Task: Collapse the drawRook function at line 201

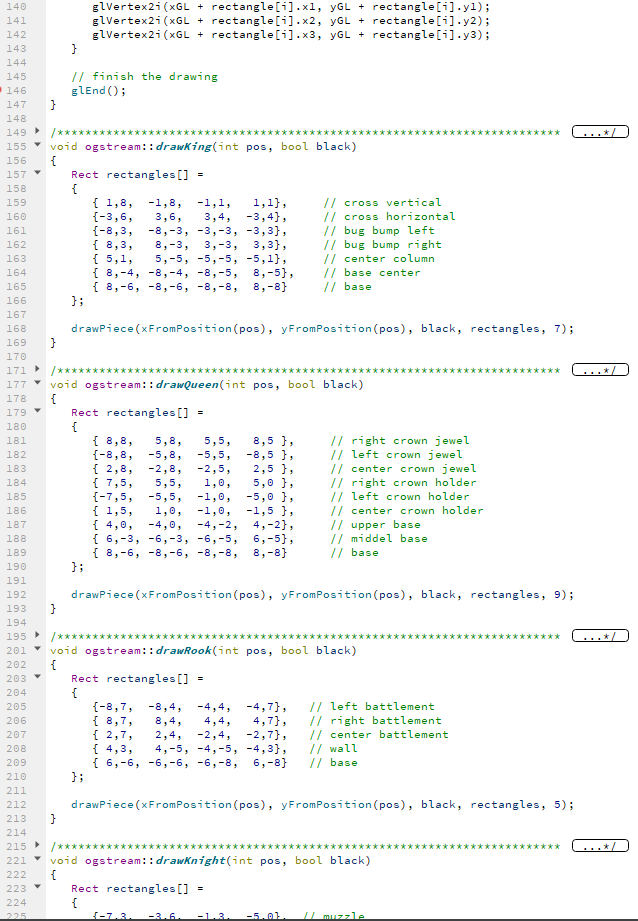Action: coord(38,649)
